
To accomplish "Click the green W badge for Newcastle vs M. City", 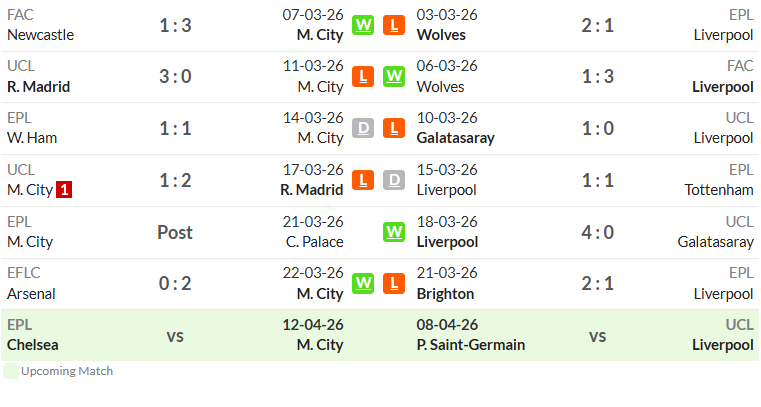I will (x=363, y=25).
